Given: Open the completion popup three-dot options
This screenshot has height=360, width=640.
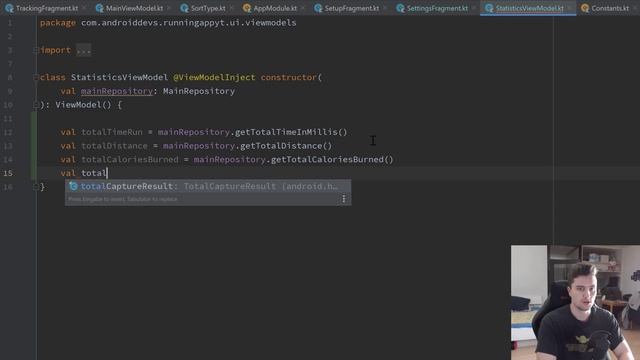Looking at the screenshot, I should [x=344, y=199].
